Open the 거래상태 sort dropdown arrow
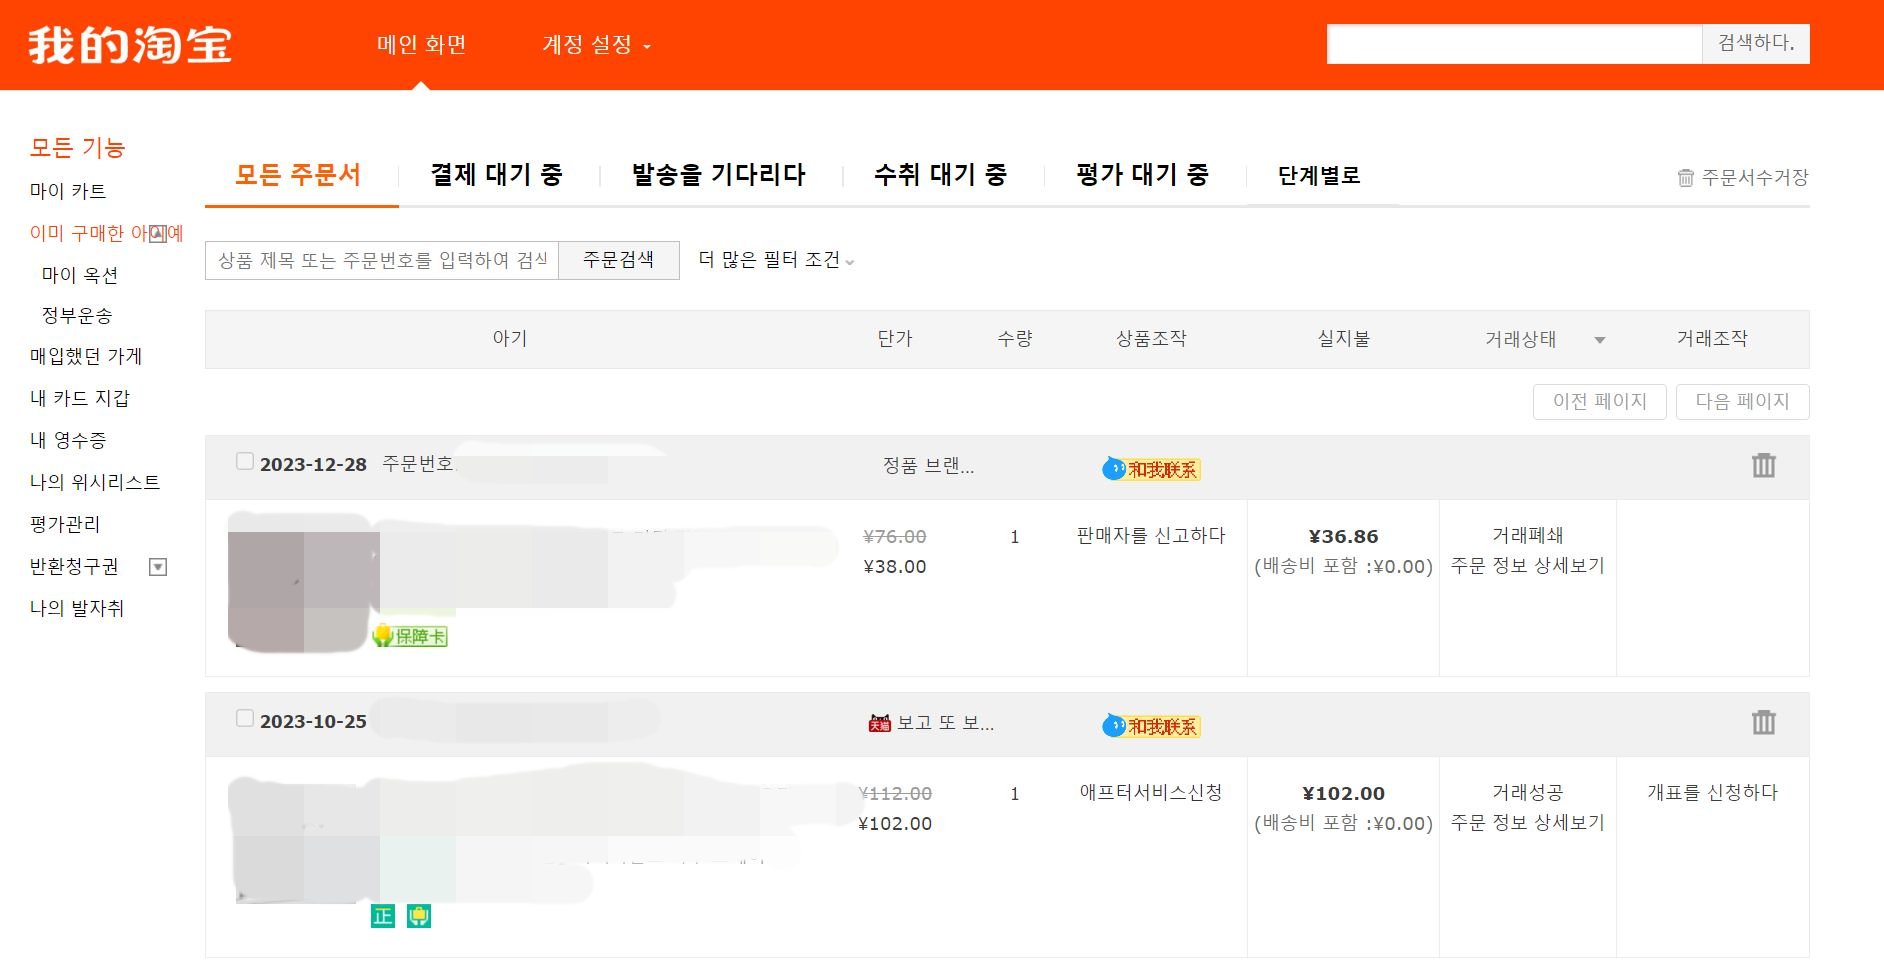This screenshot has width=1884, height=968. (1600, 339)
